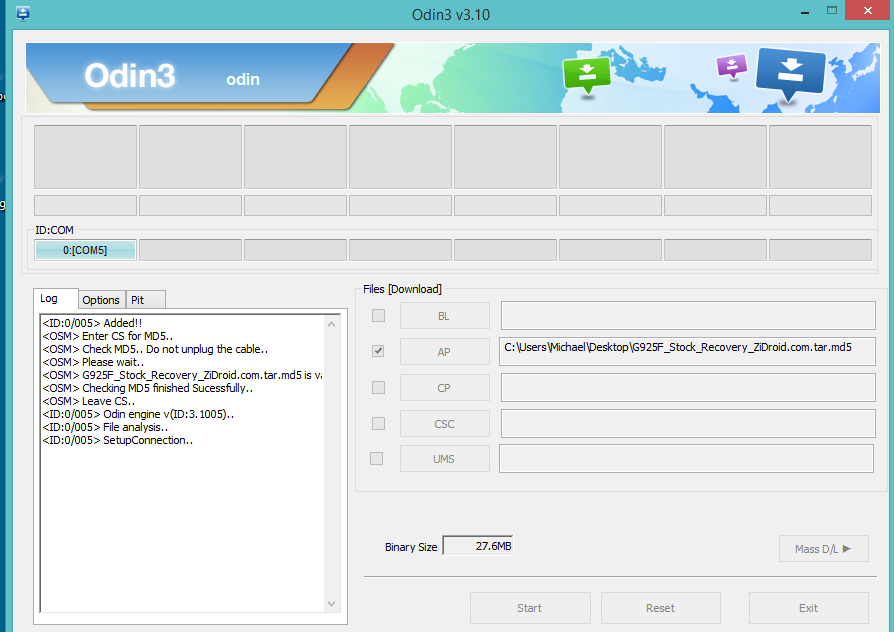894x632 pixels.
Task: Click the Mass D/L button
Action: coord(823,549)
